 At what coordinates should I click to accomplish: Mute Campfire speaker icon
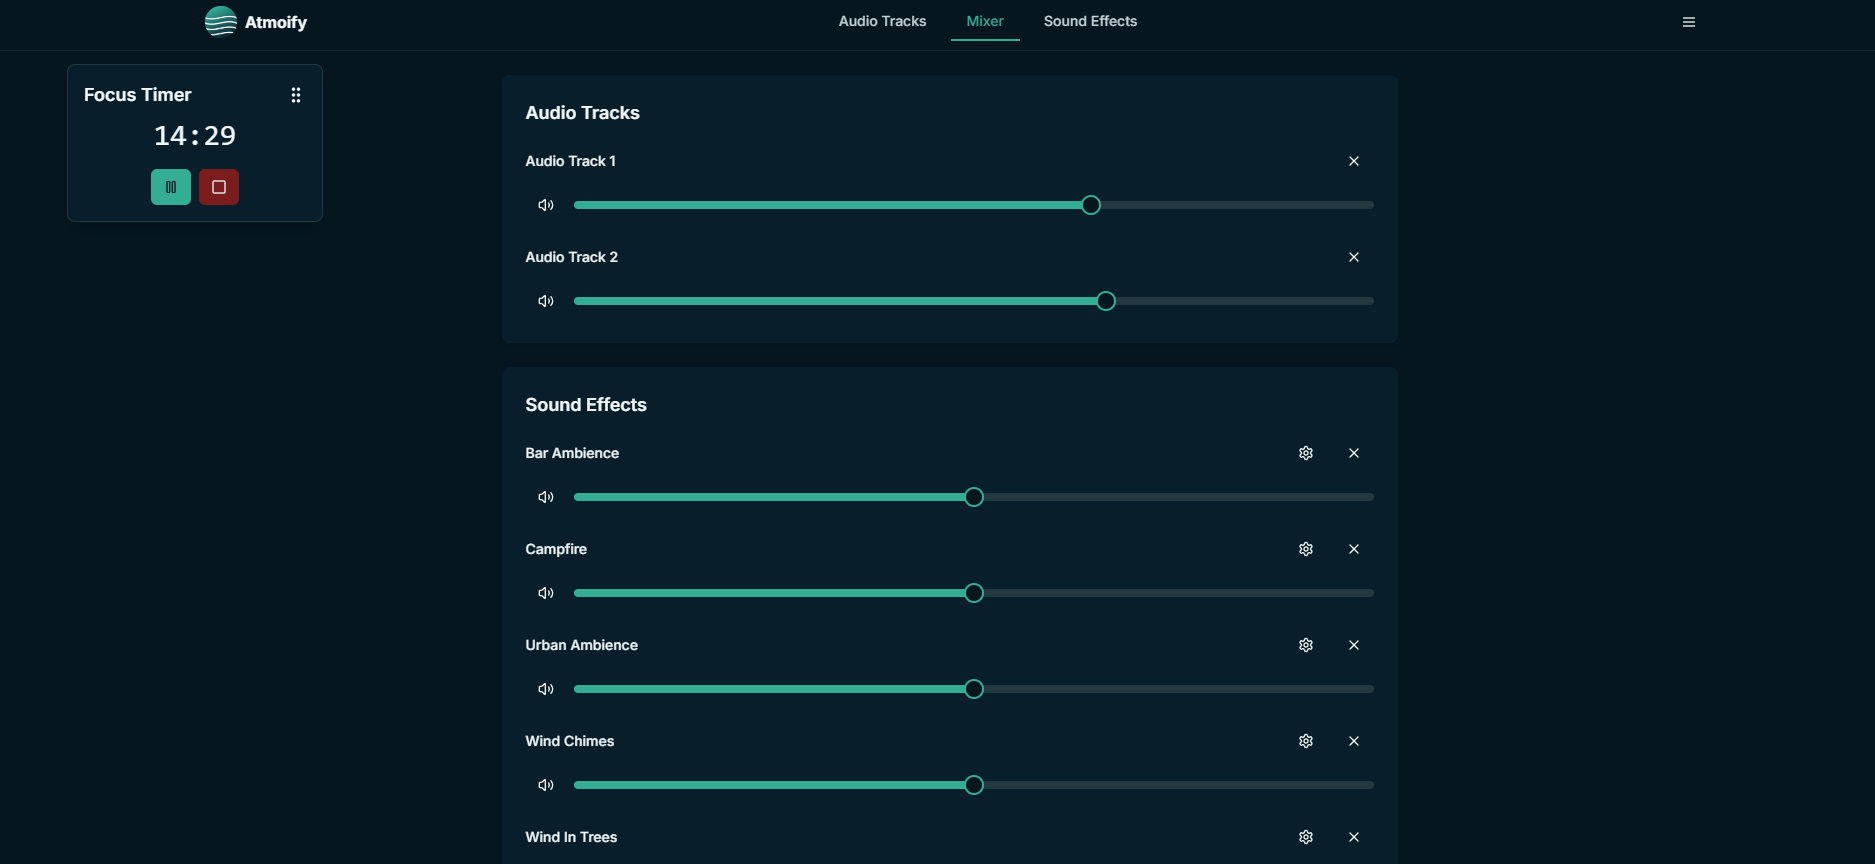546,593
